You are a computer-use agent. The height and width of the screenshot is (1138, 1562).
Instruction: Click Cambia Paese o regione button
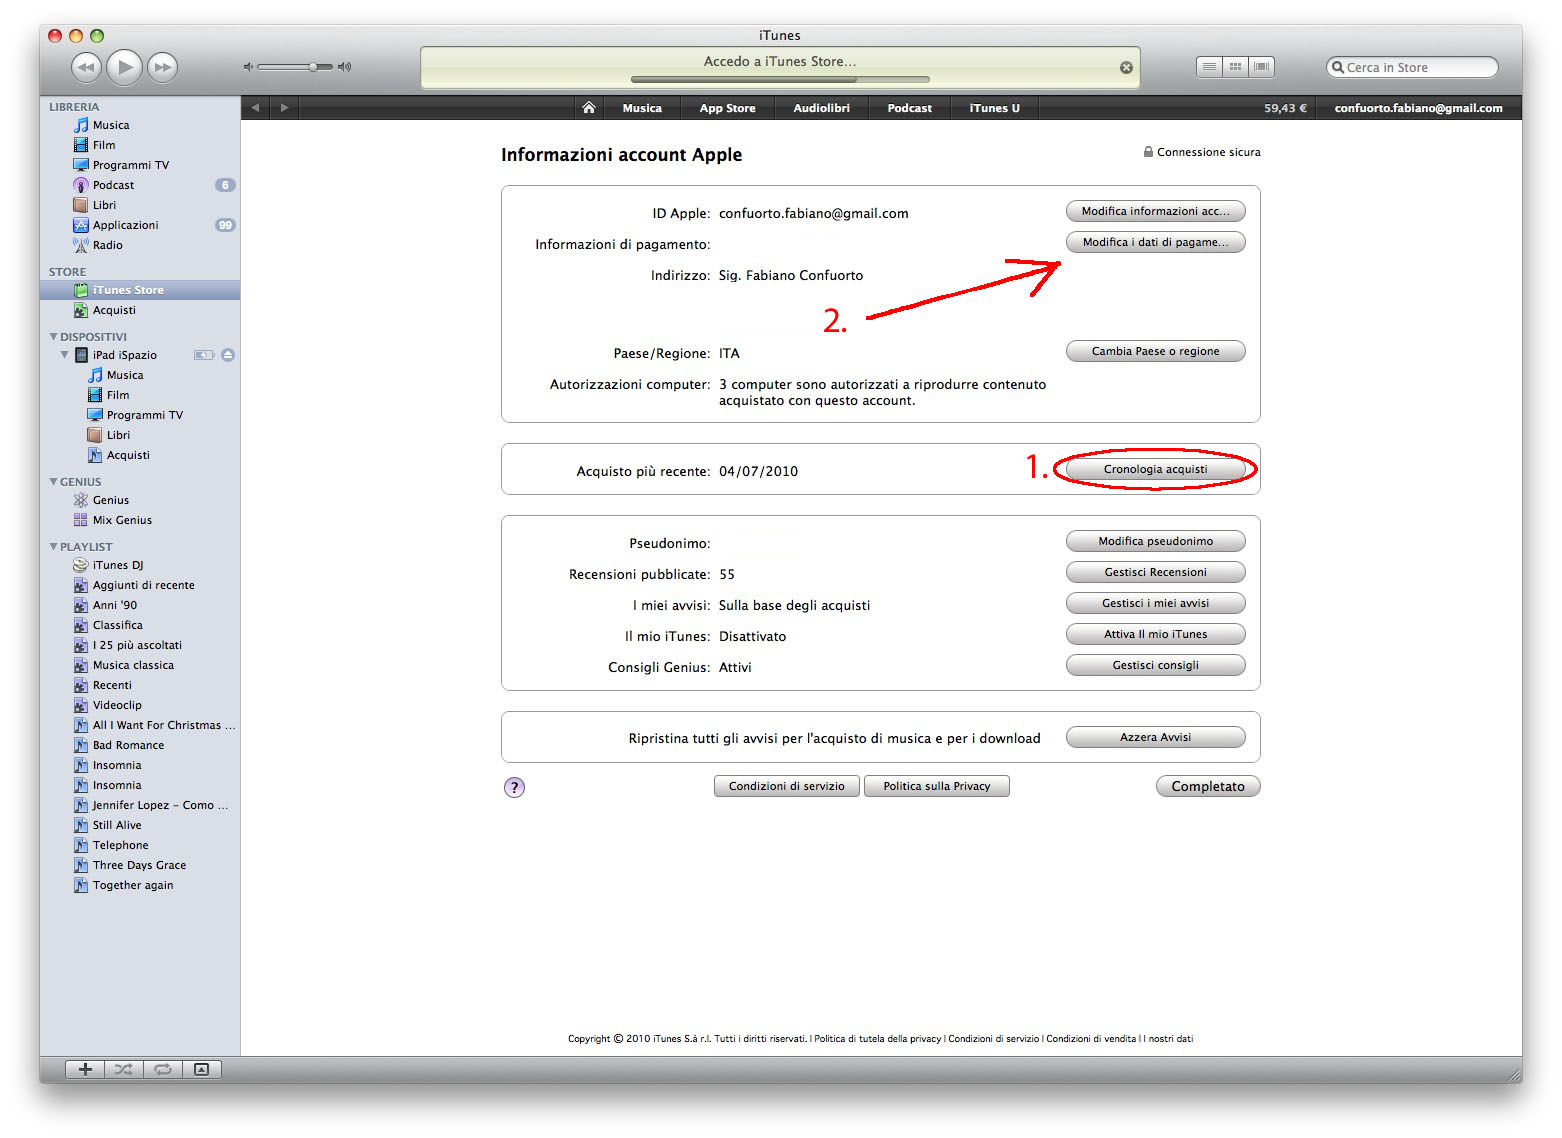coord(1155,351)
